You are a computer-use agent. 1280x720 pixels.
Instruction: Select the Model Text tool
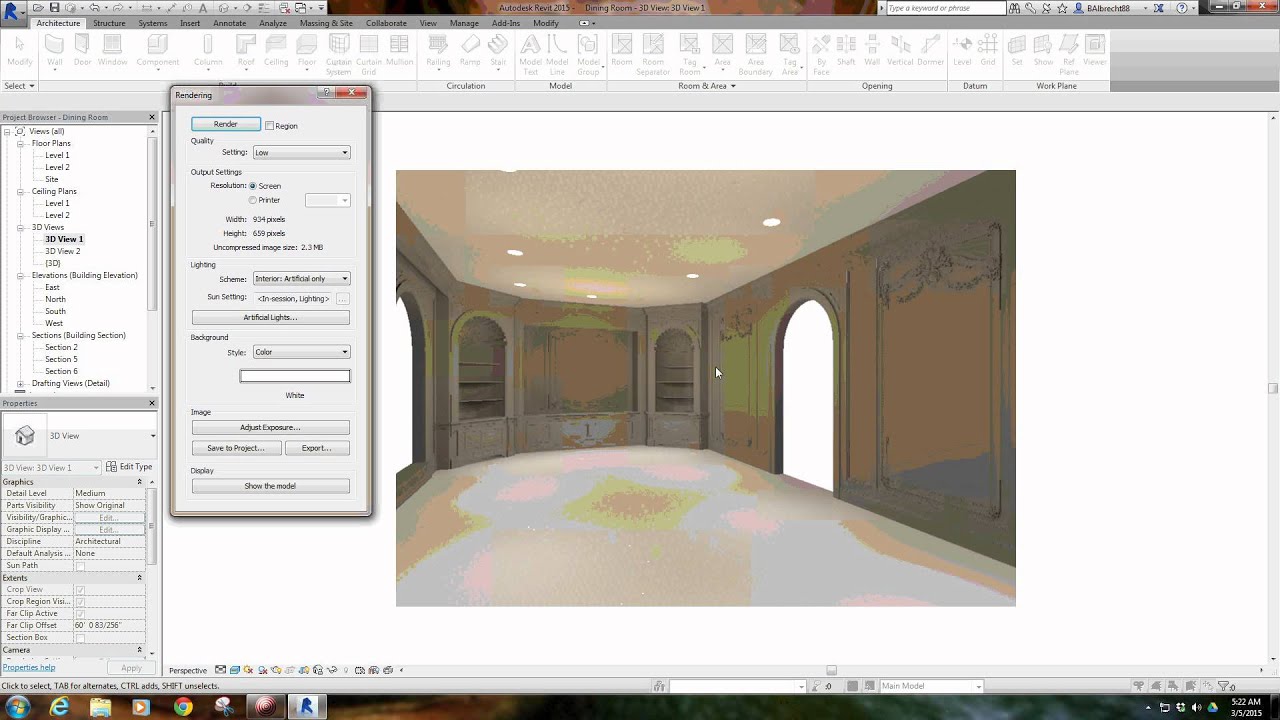(x=530, y=54)
